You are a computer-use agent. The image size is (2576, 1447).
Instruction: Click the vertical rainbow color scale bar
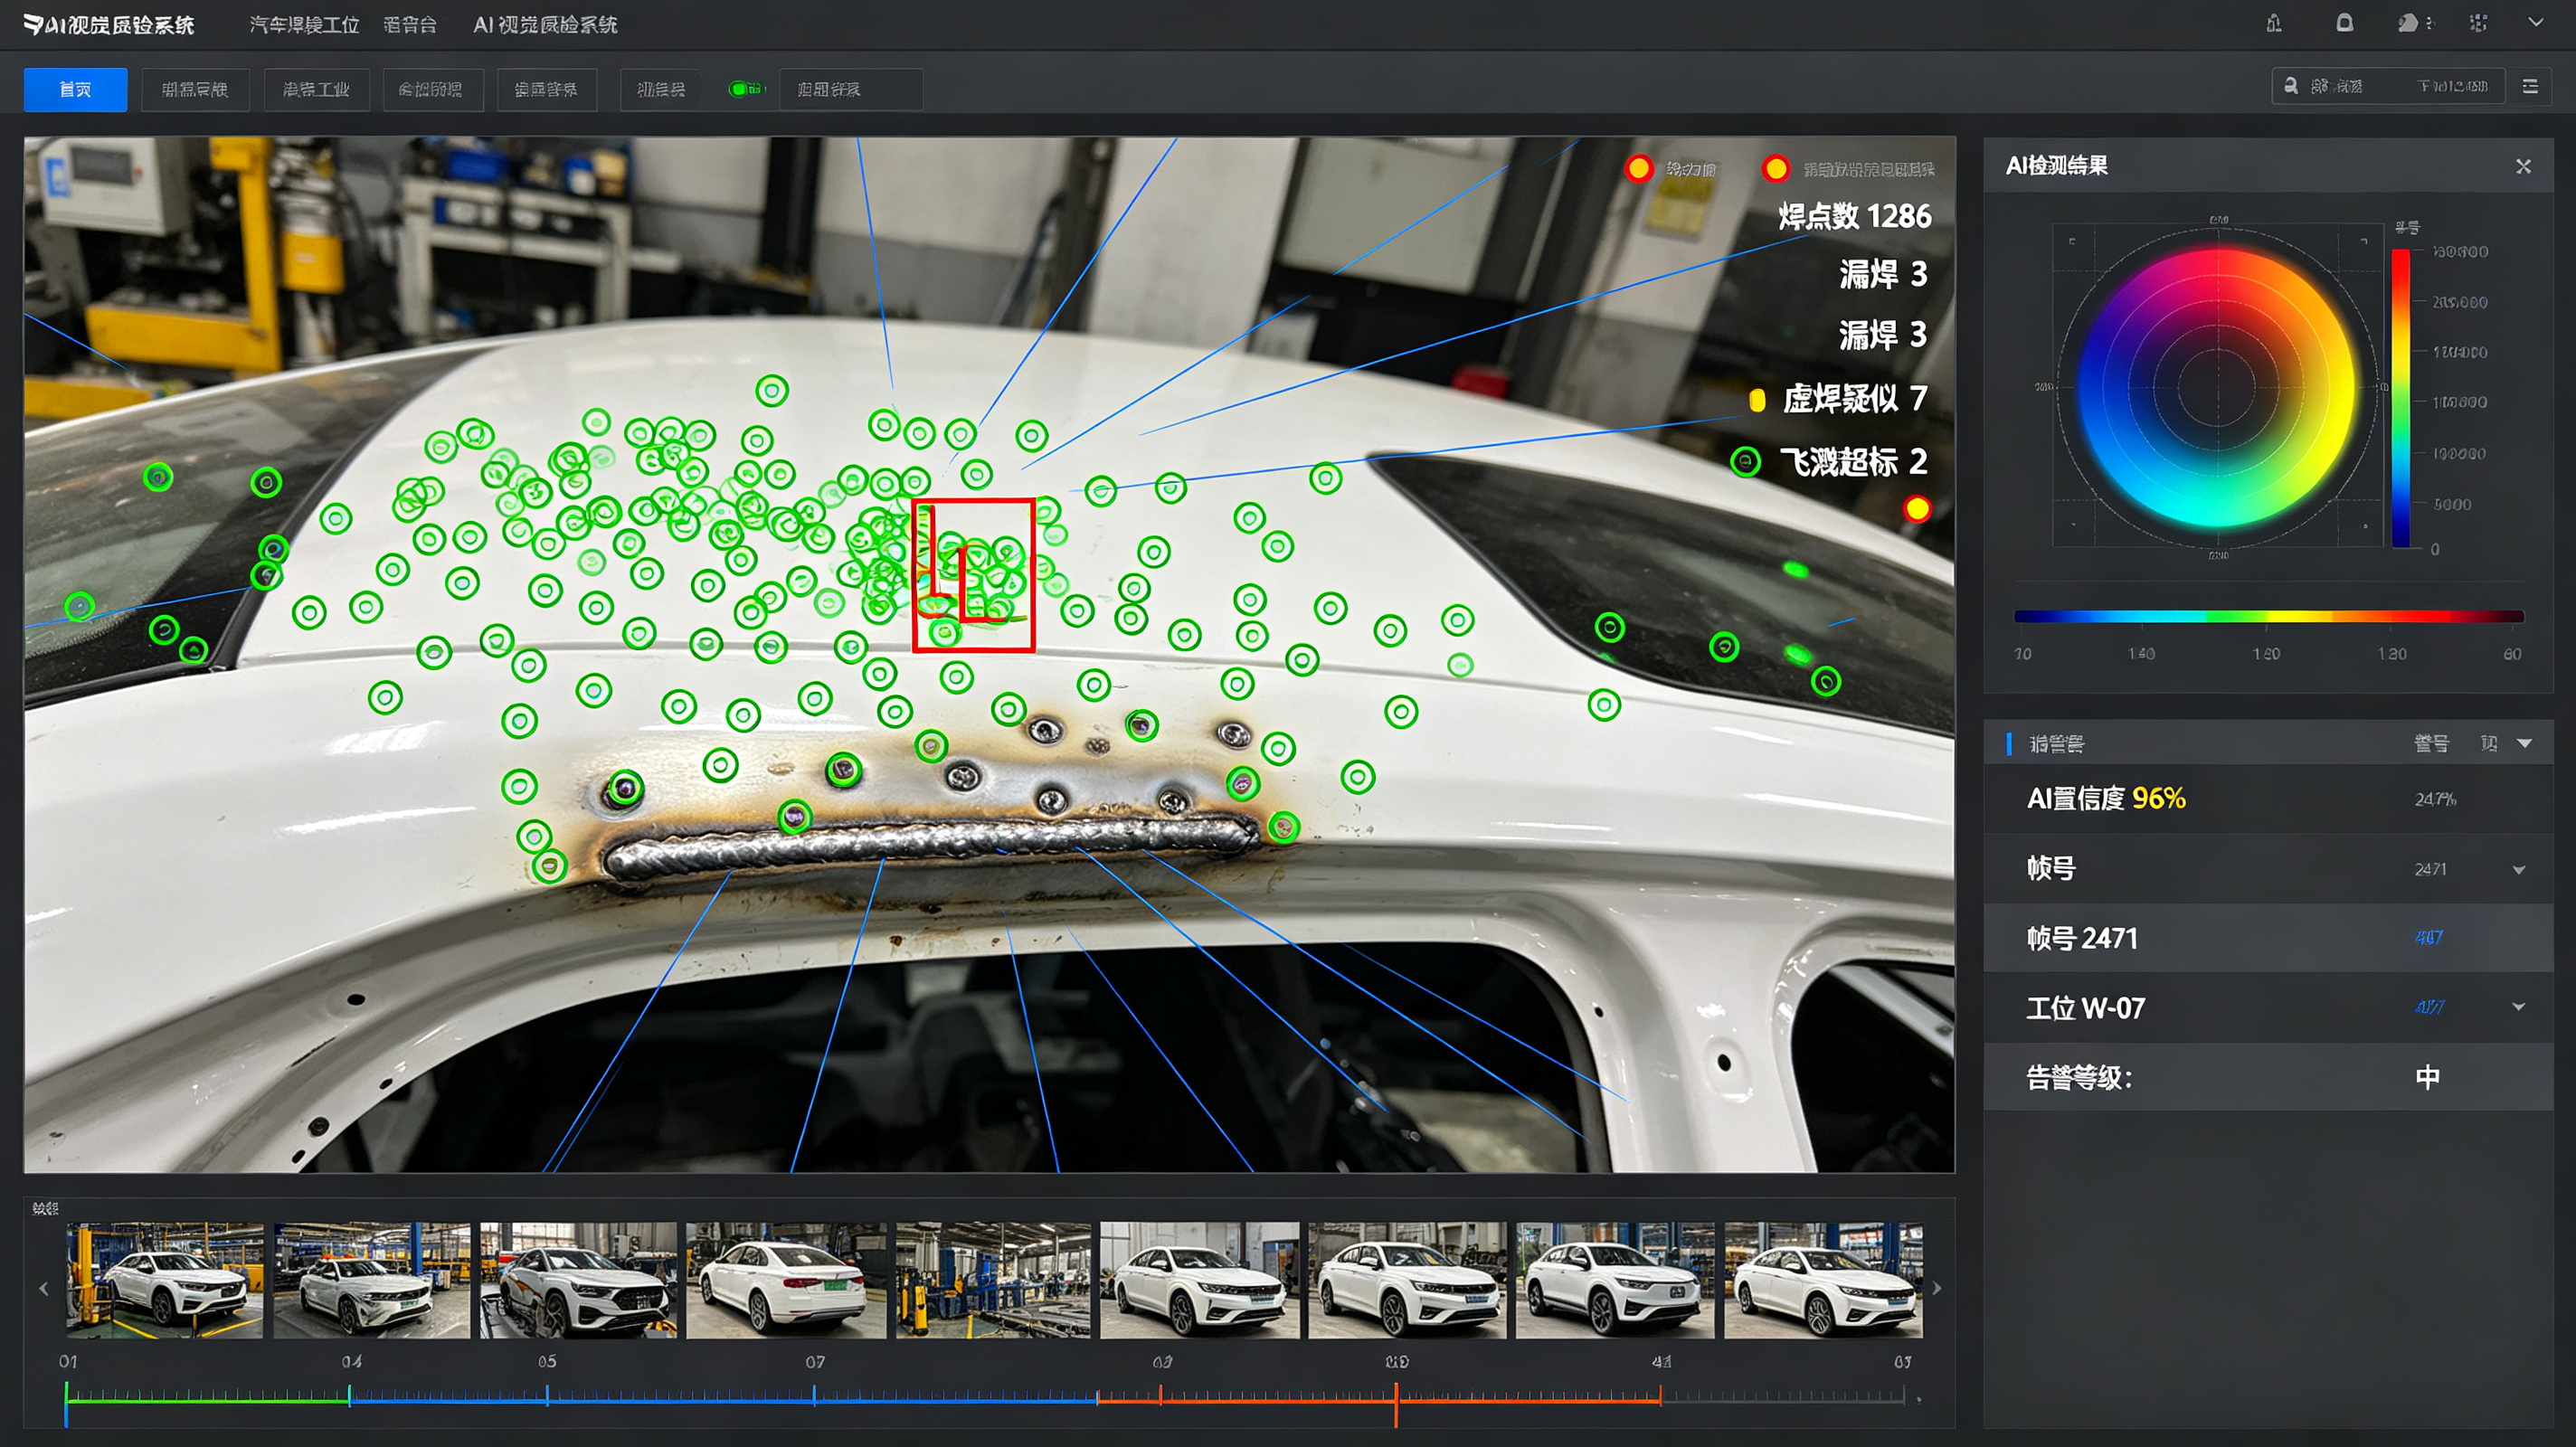pyautogui.click(x=2400, y=398)
